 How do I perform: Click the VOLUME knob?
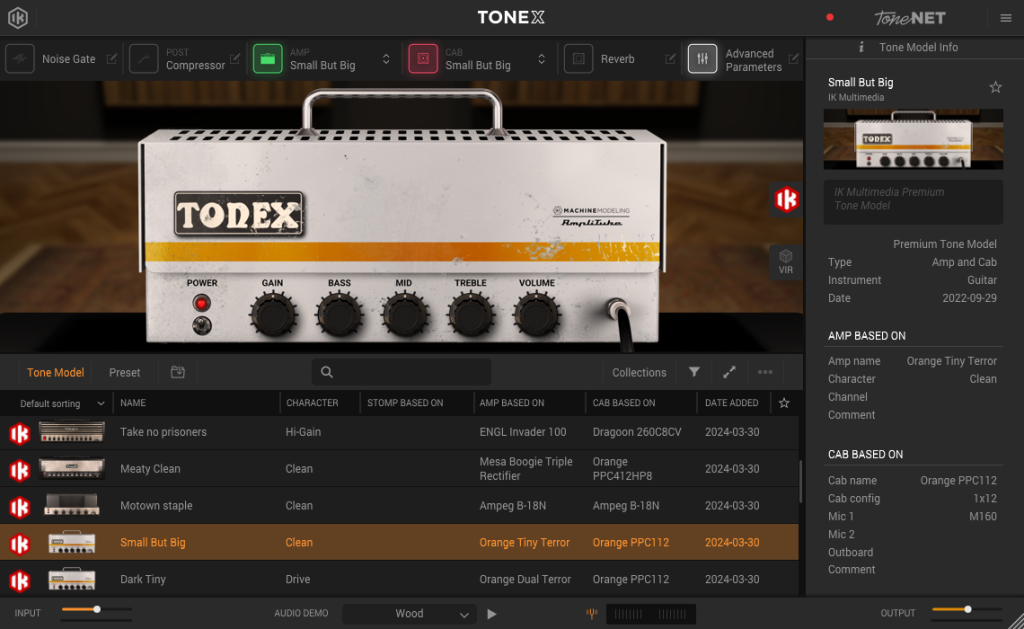point(536,315)
